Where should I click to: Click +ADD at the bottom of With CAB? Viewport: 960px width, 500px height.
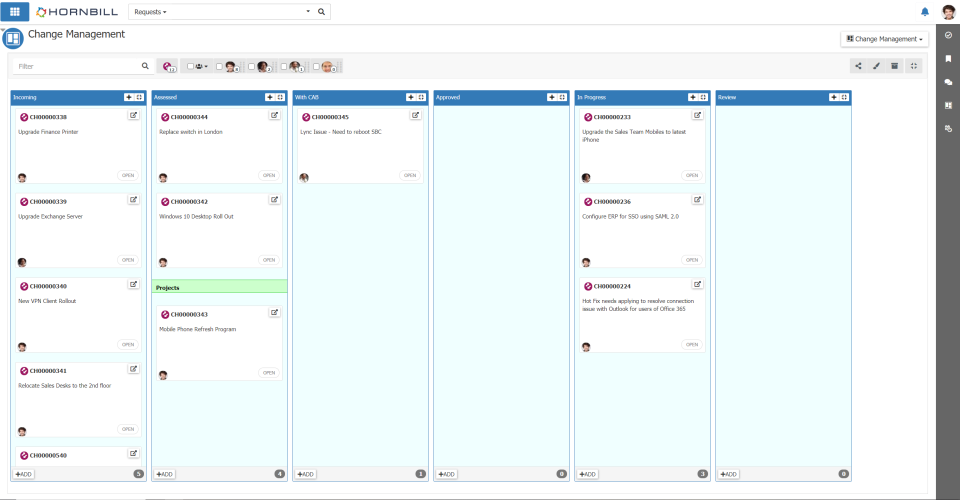pyautogui.click(x=306, y=474)
